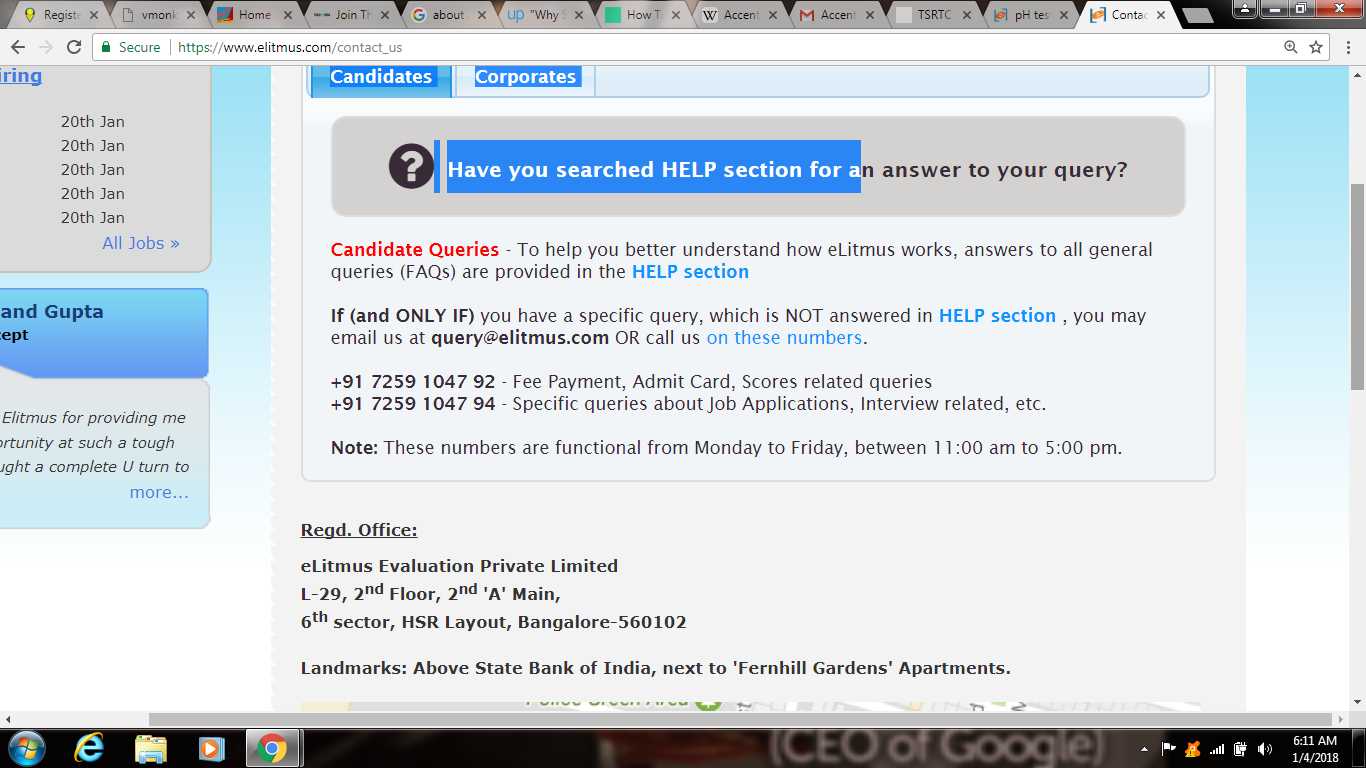Viewport: 1366px width, 768px height.
Task: Click the address bar URL field
Action: tap(700, 47)
